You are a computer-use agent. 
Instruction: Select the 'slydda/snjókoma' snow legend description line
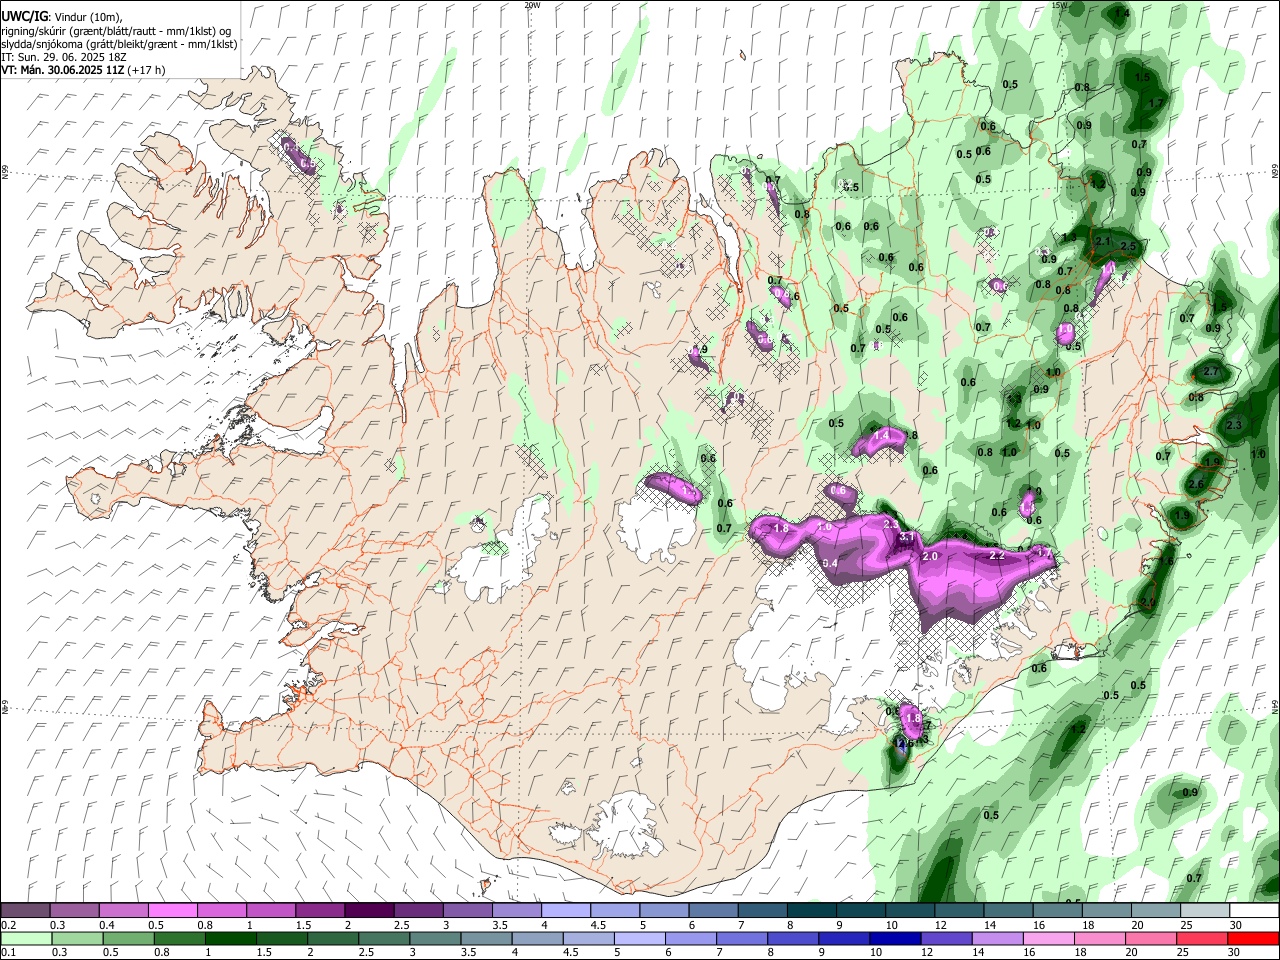pos(120,44)
